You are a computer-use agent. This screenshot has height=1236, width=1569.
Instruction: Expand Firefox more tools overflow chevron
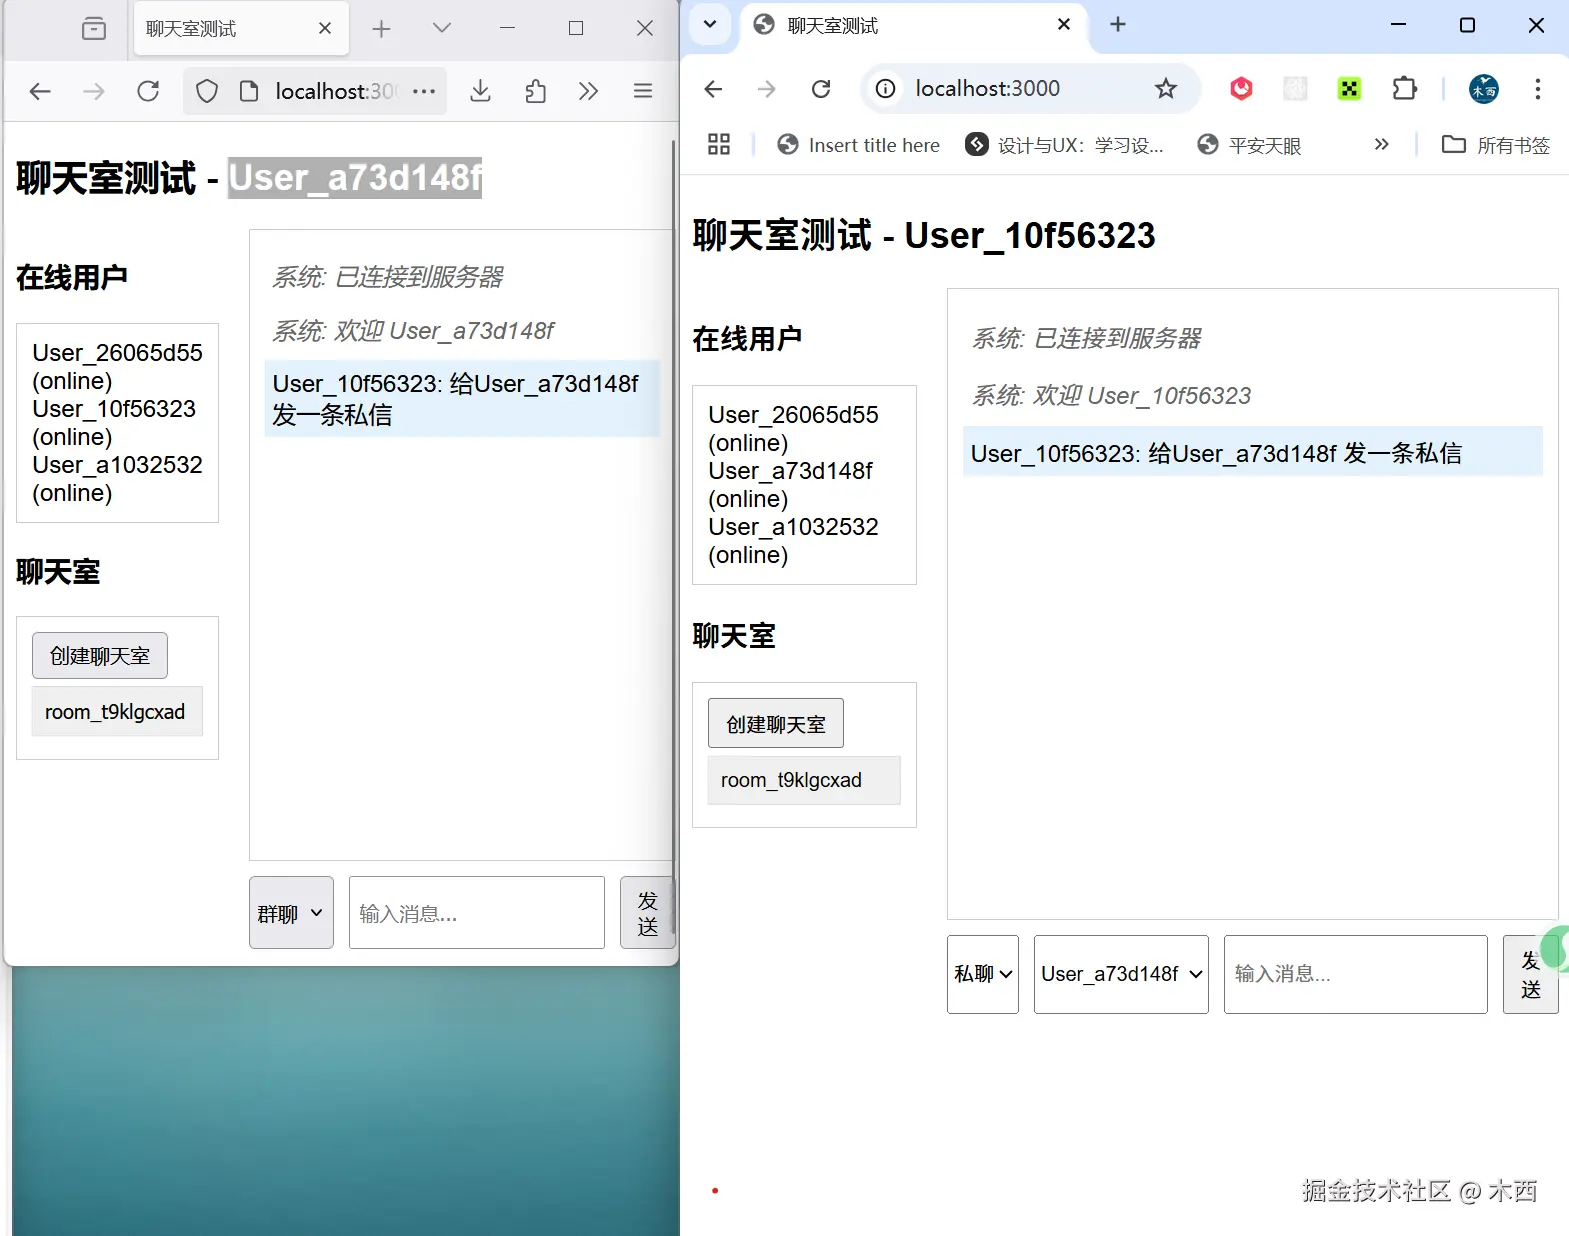(x=588, y=91)
